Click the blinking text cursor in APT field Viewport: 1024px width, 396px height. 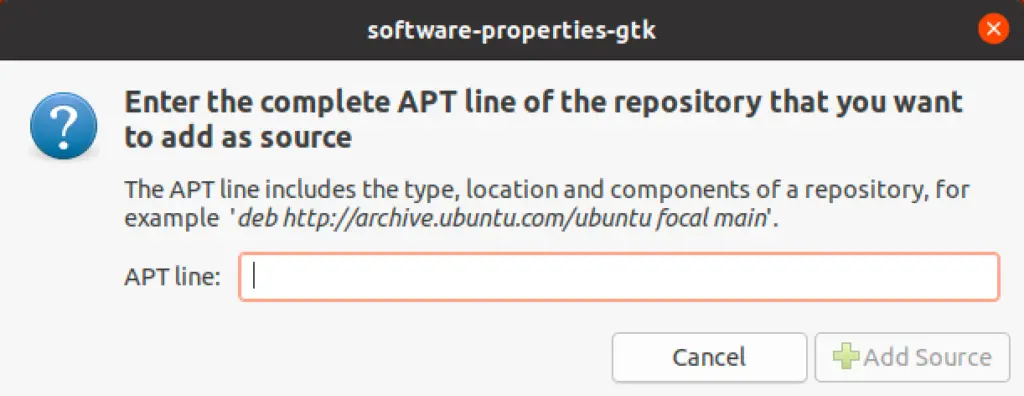[255, 277]
